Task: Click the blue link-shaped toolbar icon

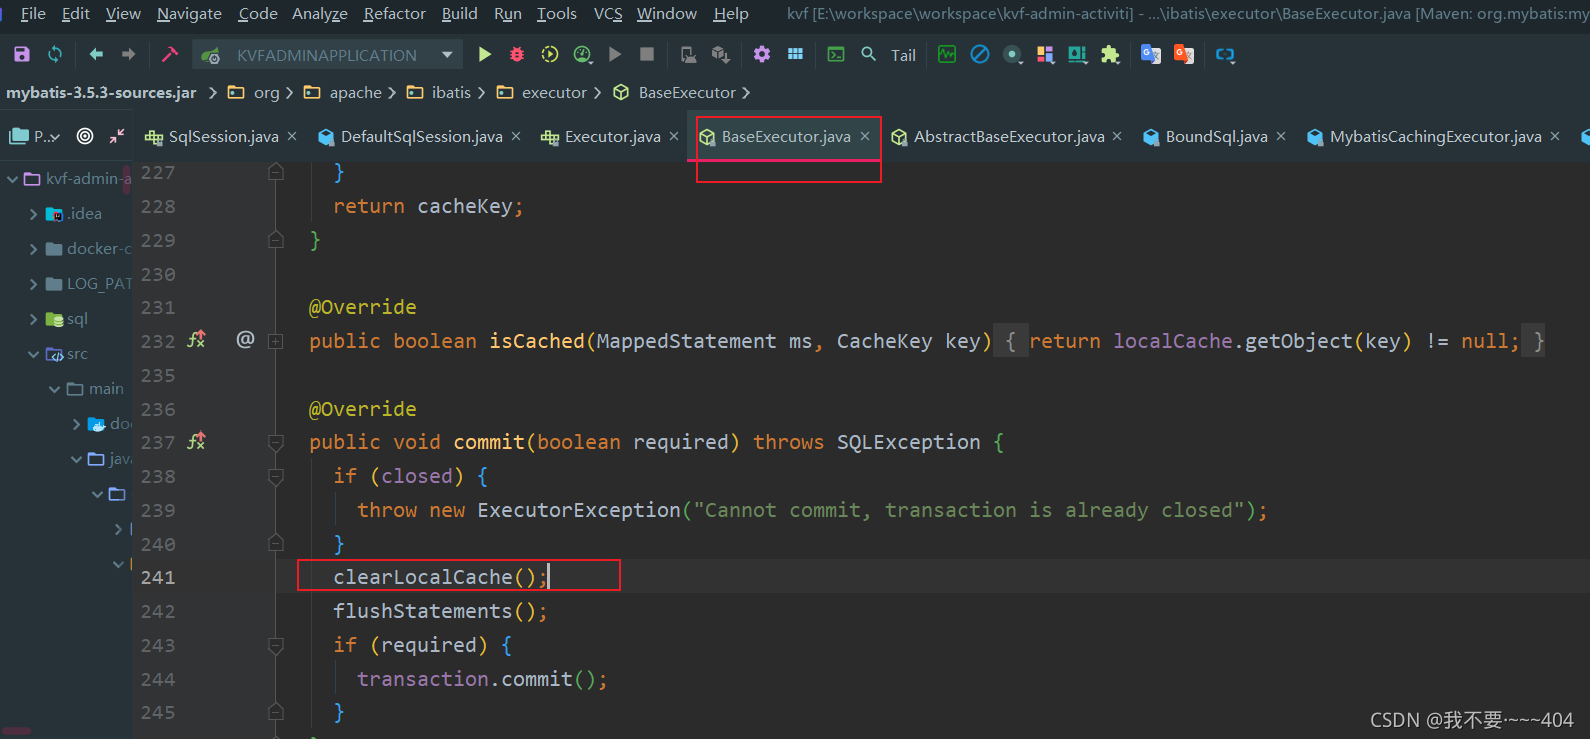Action: point(1225,55)
